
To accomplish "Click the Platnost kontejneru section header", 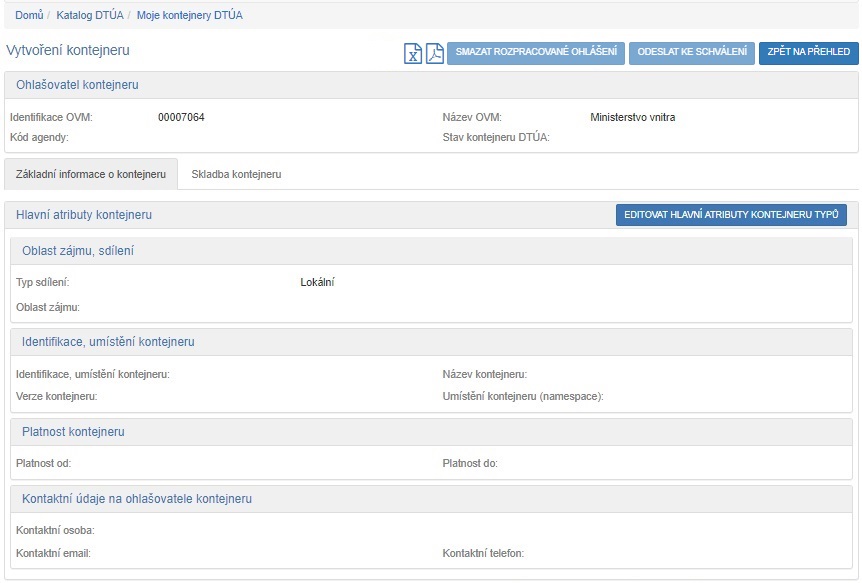I will click(x=73, y=432).
